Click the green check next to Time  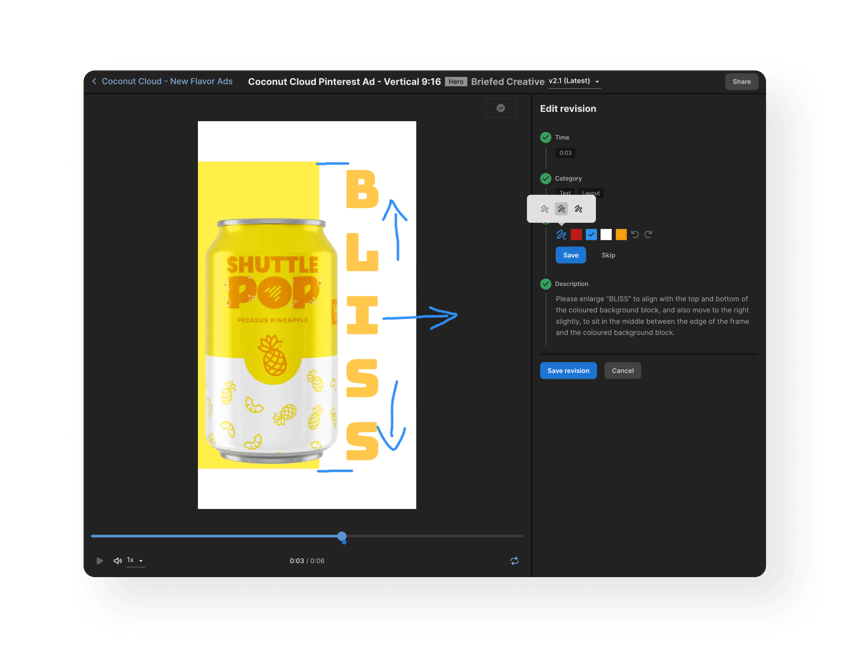545,138
